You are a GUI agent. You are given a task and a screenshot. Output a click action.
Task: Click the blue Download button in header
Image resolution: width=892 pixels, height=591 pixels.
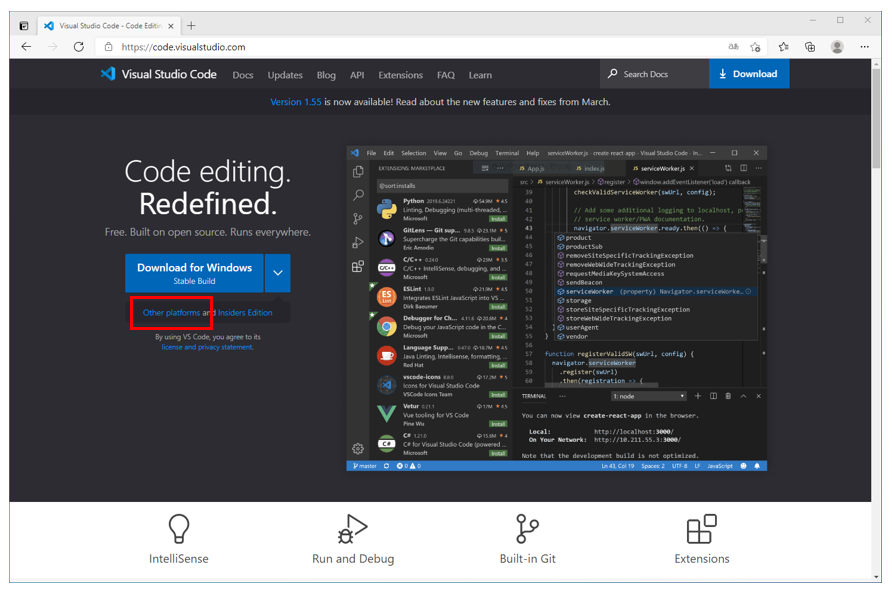pyautogui.click(x=749, y=74)
